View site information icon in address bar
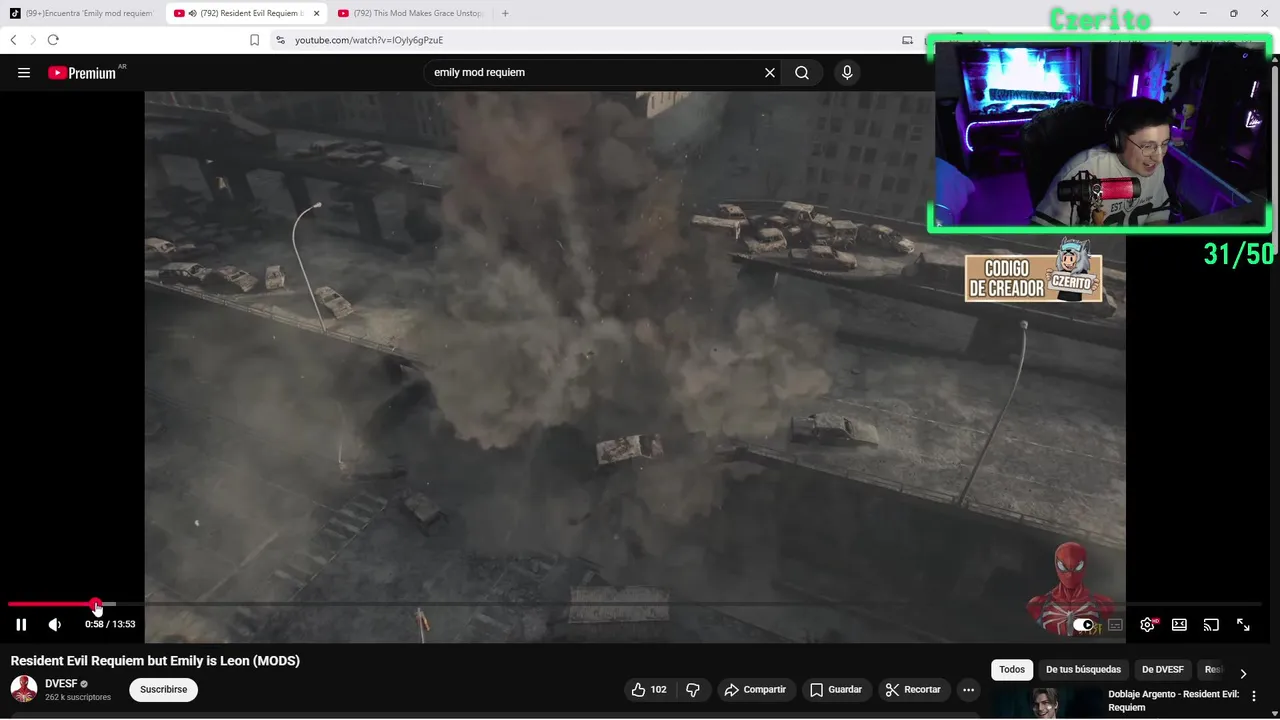This screenshot has height=720, width=1280. point(280,40)
